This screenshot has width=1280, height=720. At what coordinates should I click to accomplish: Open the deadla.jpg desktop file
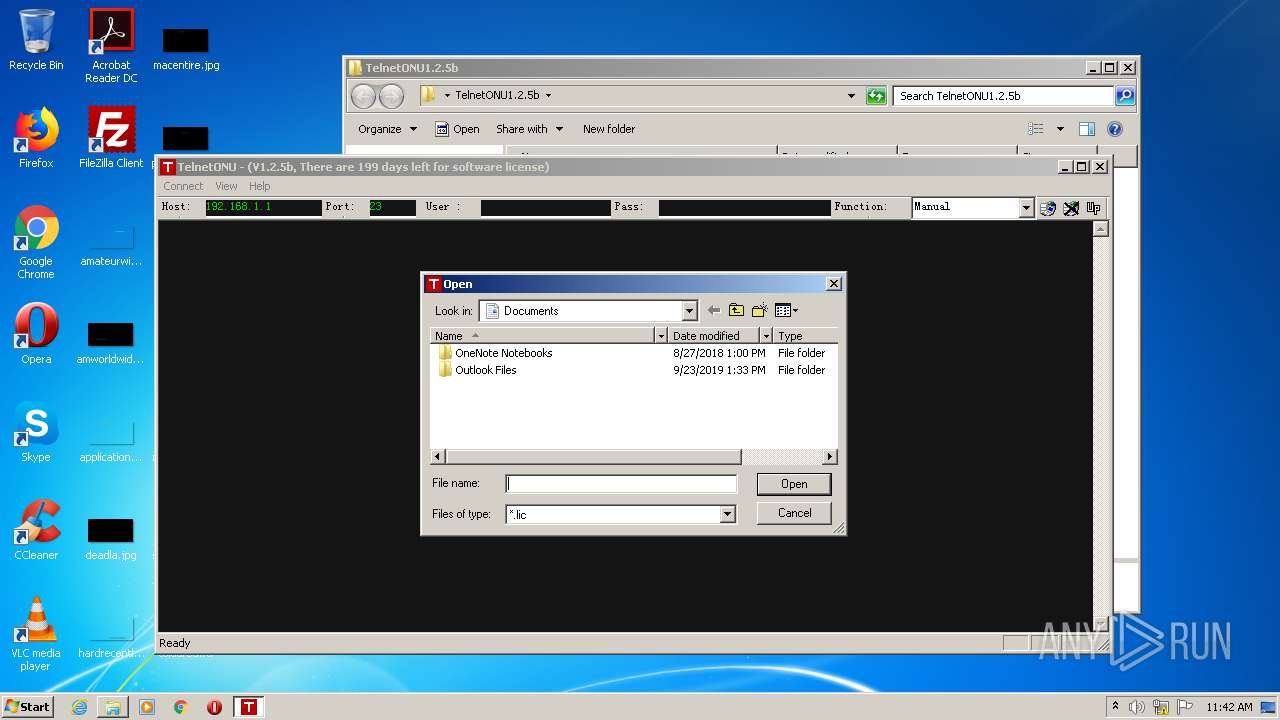coord(111,538)
